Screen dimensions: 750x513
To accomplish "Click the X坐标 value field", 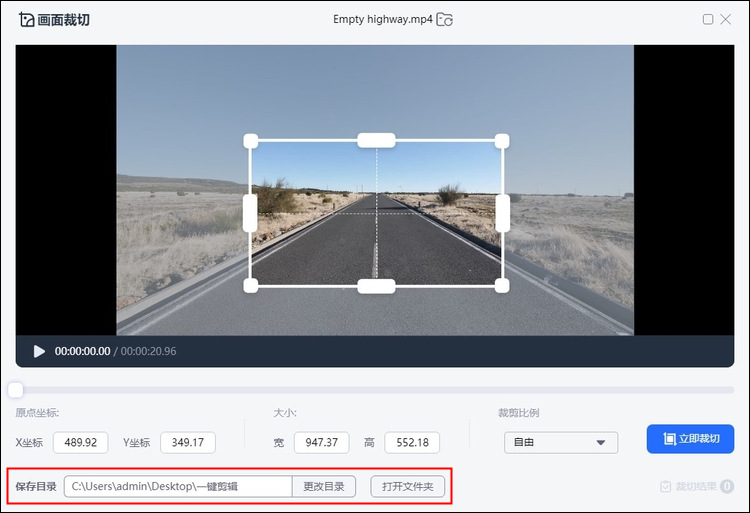I will [x=80, y=442].
